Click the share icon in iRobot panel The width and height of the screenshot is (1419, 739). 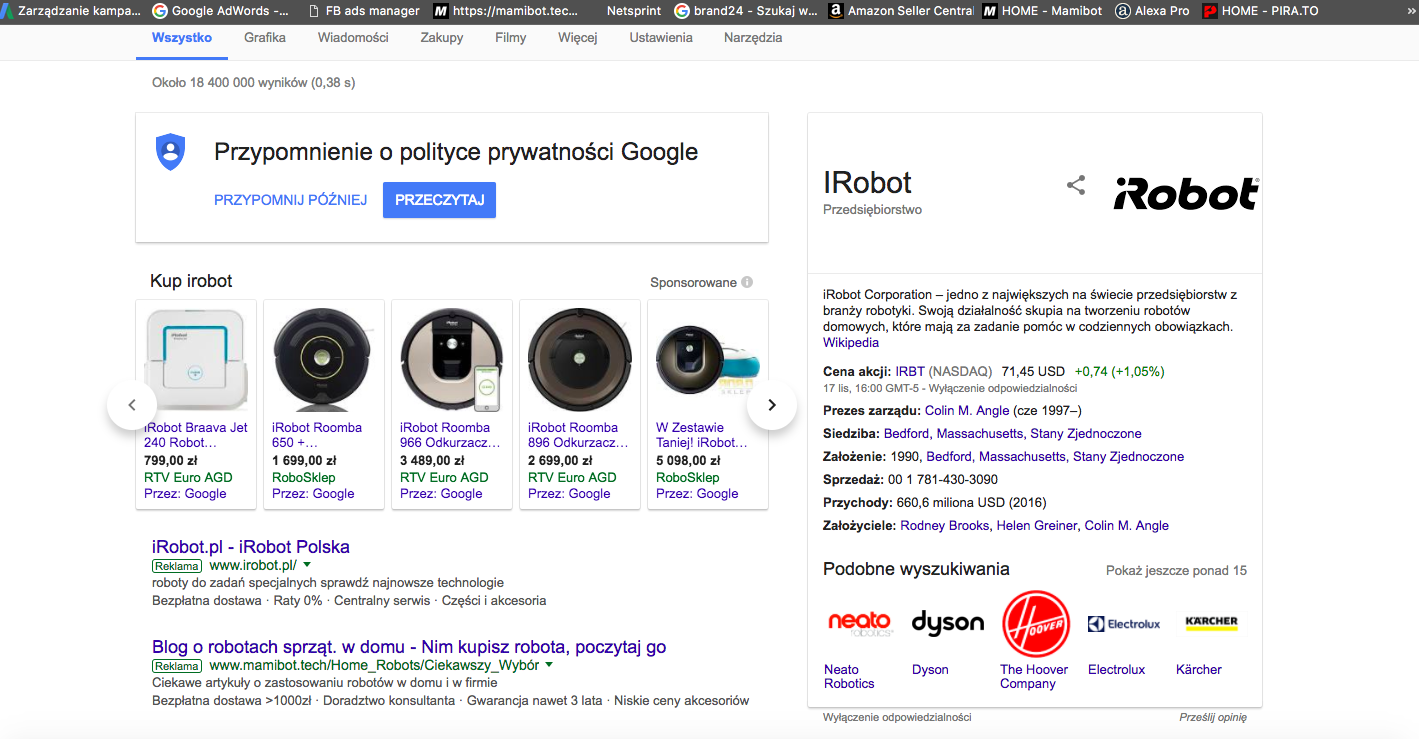[x=1076, y=185]
